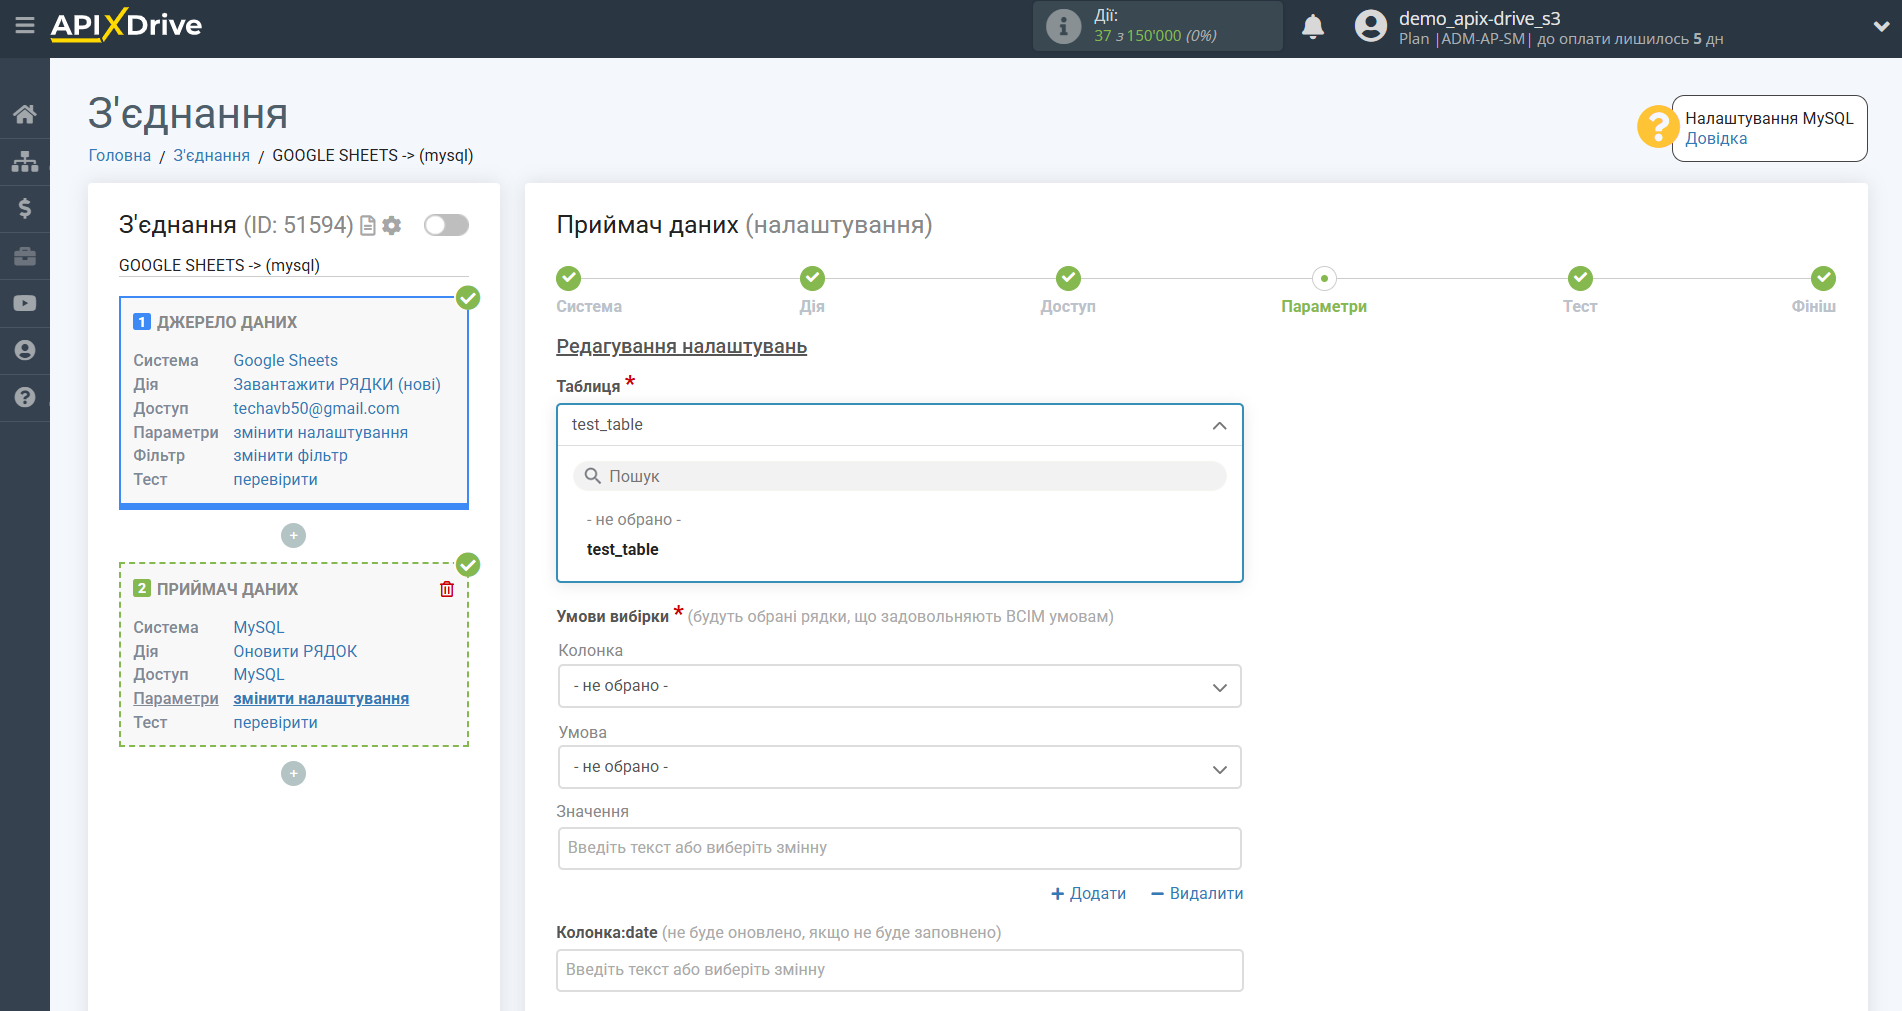Open the notifications bell
The width and height of the screenshot is (1902, 1011).
(1313, 26)
